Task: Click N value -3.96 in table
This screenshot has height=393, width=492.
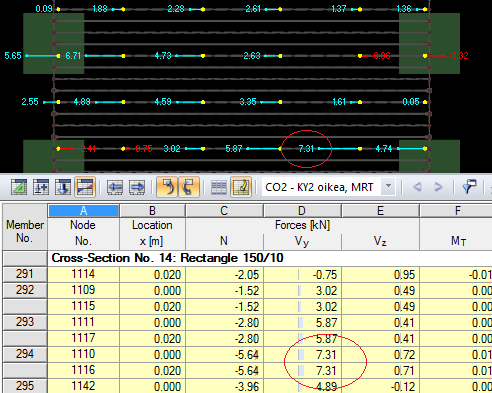Action: click(224, 386)
